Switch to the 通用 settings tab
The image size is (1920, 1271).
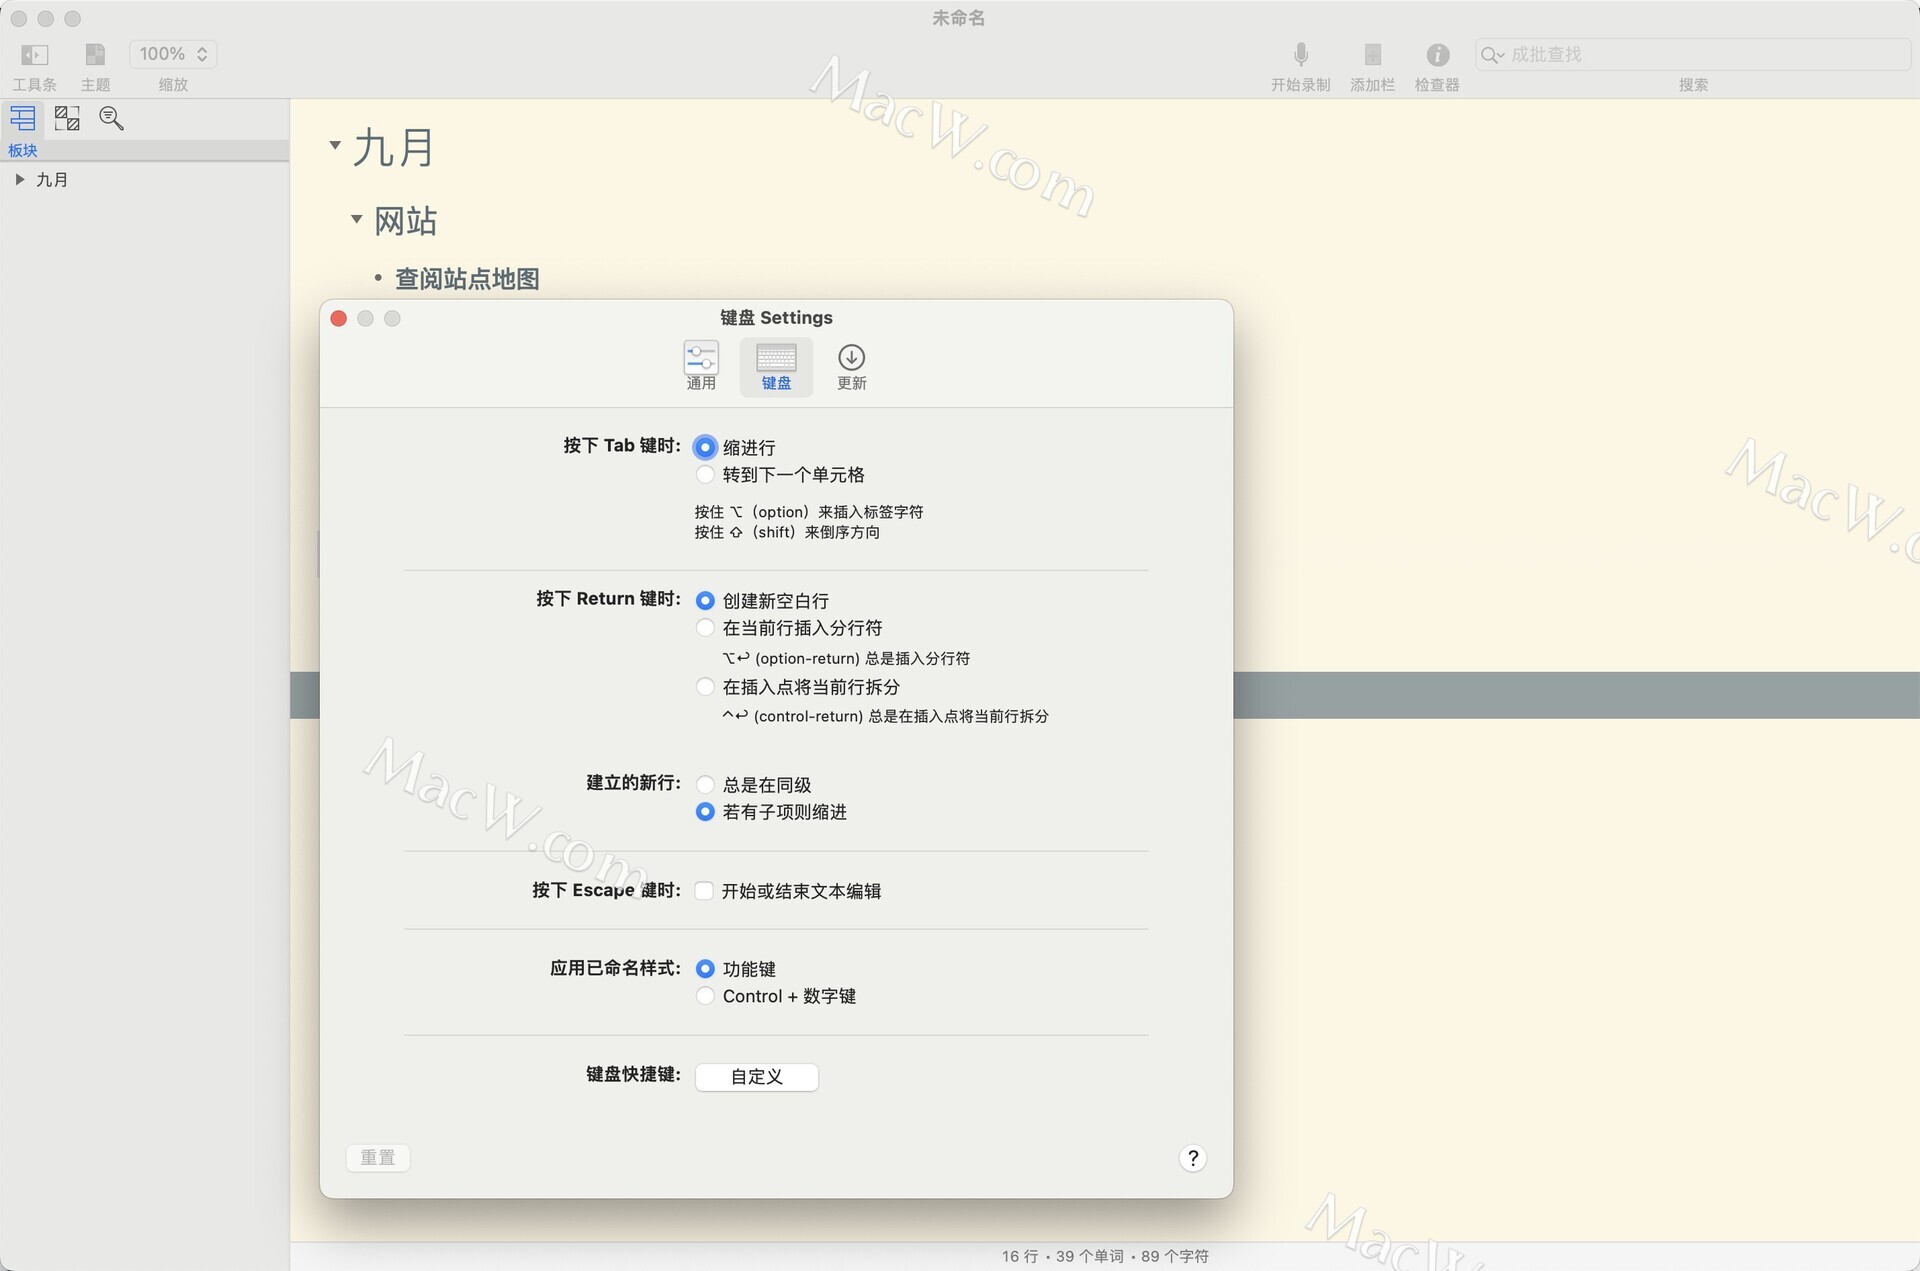point(701,366)
